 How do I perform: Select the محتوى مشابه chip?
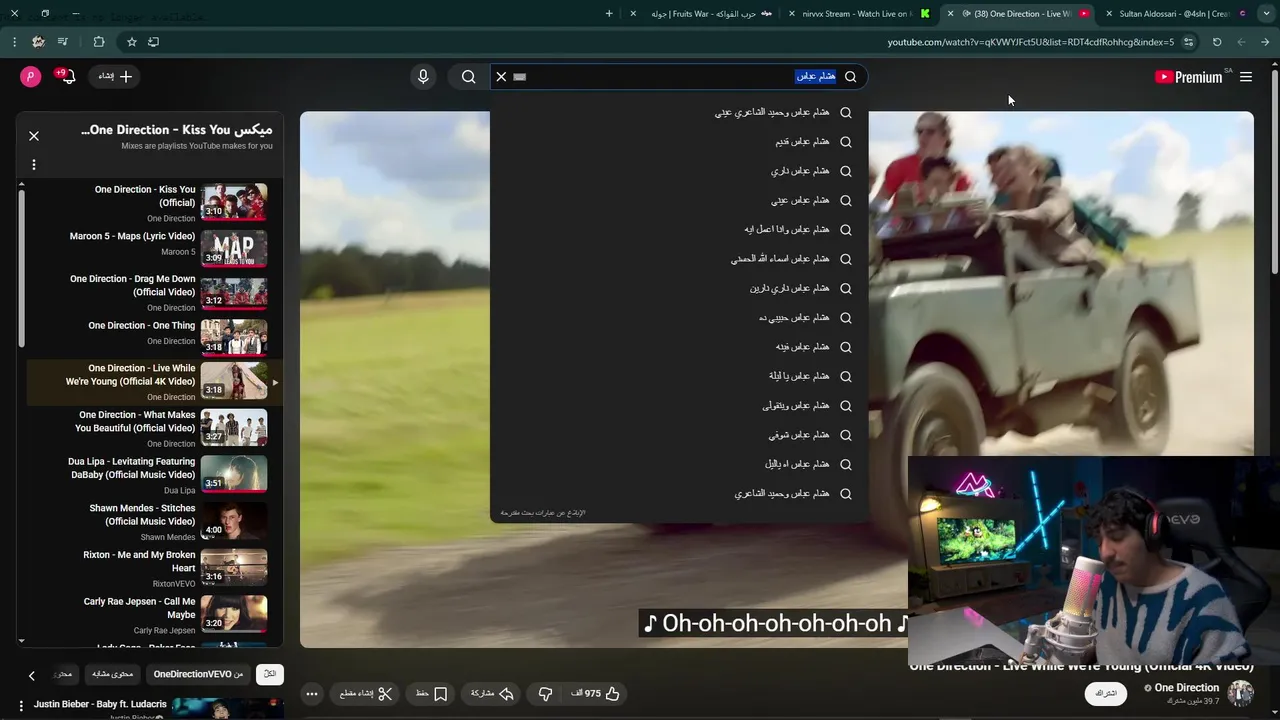112,675
